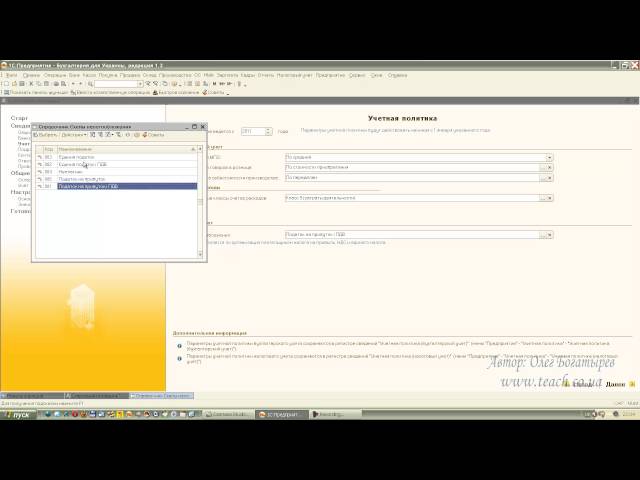Click the dialog list scrollbar up arrow
Screen dimensions: 640x480
(x=200, y=149)
